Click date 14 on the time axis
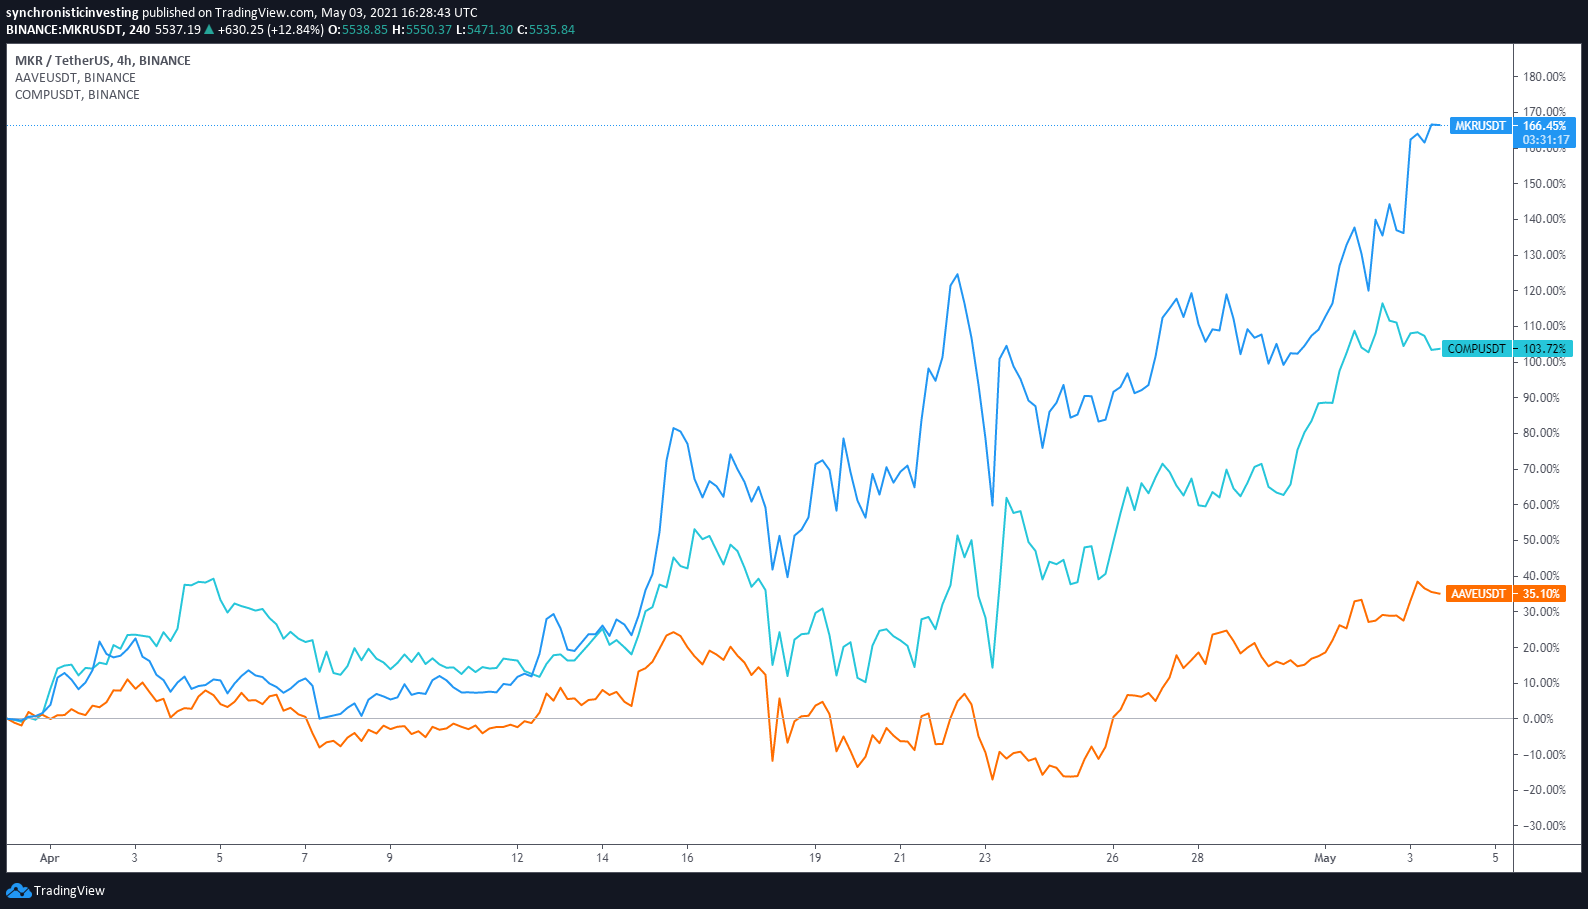This screenshot has height=909, width=1588. [602, 858]
